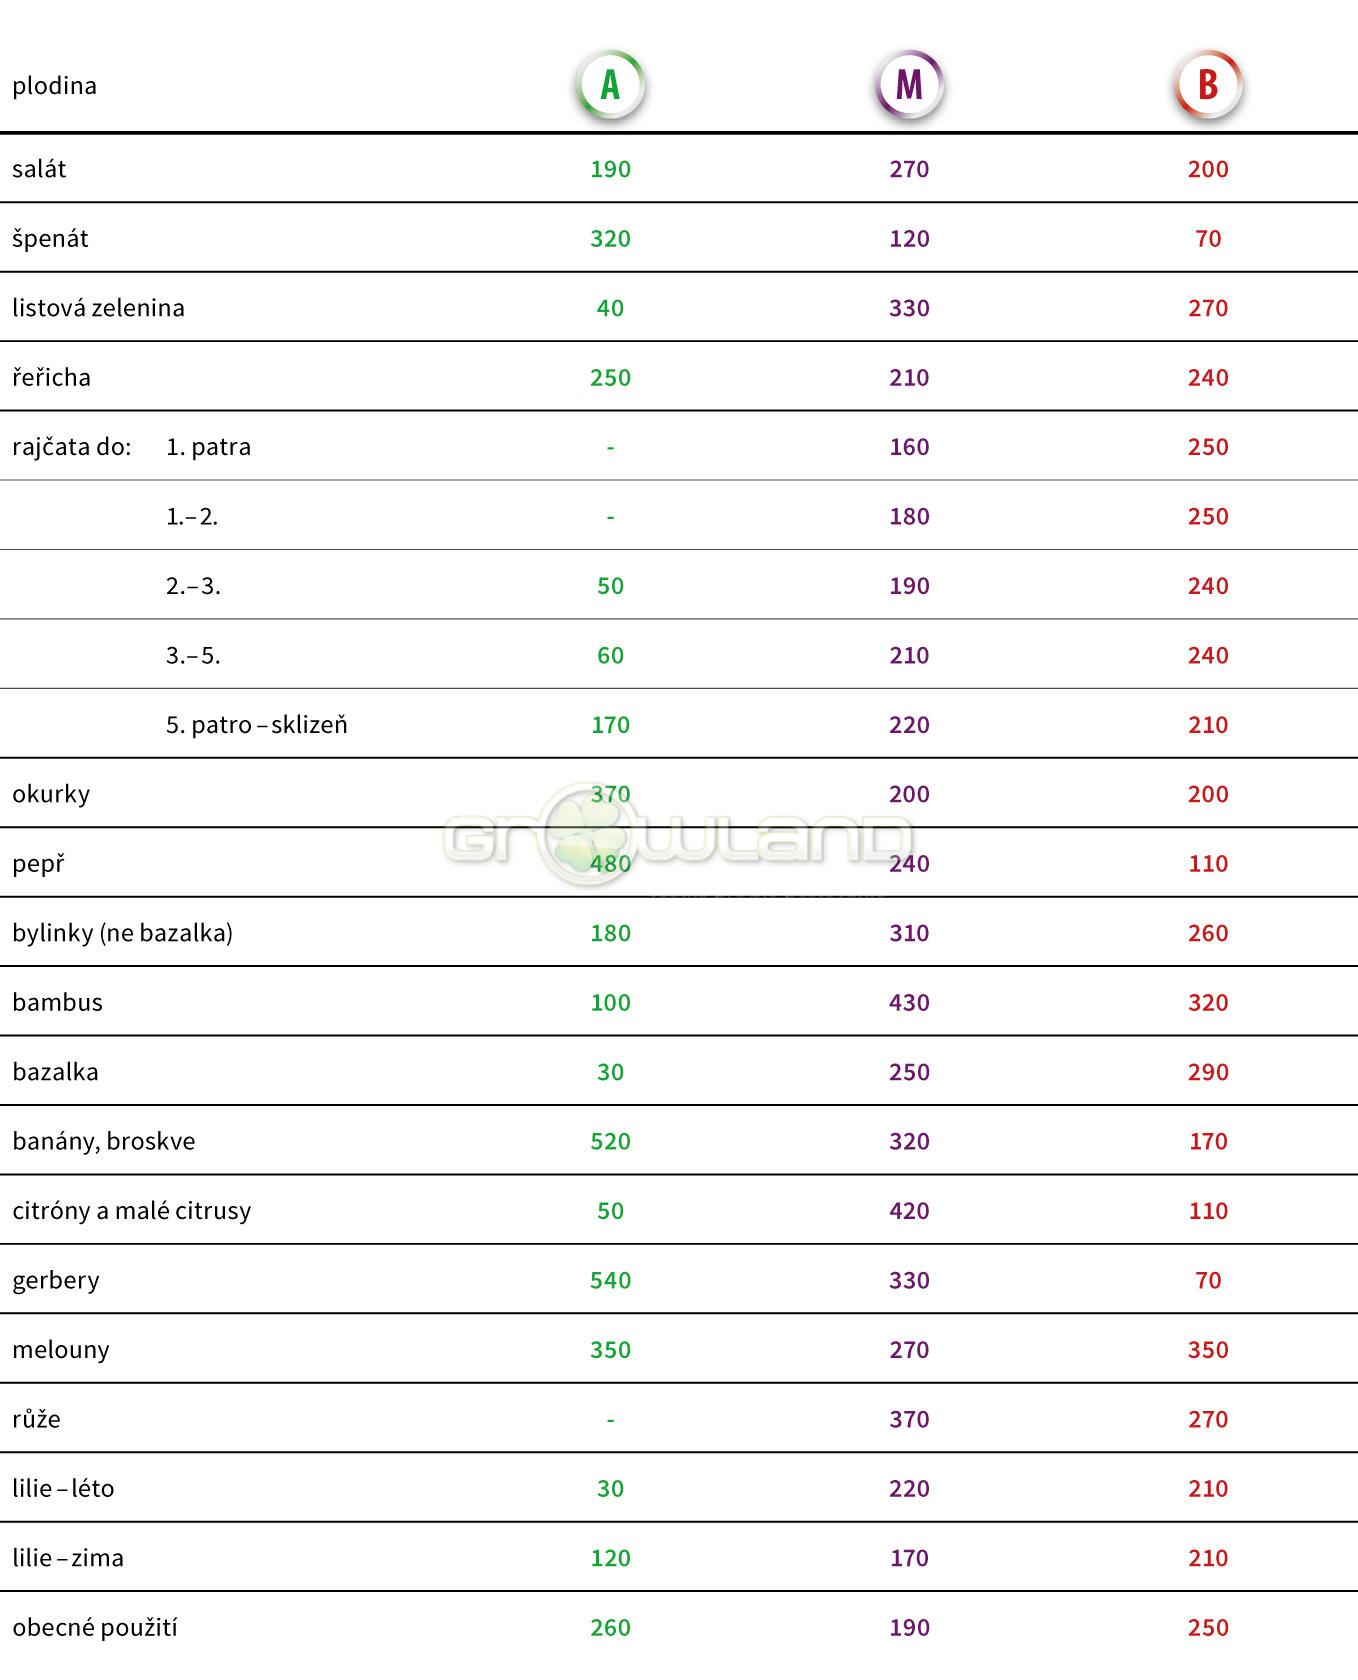Click the gerbery A value 540
Image resolution: width=1358 pixels, height=1680 pixels.
[610, 1281]
